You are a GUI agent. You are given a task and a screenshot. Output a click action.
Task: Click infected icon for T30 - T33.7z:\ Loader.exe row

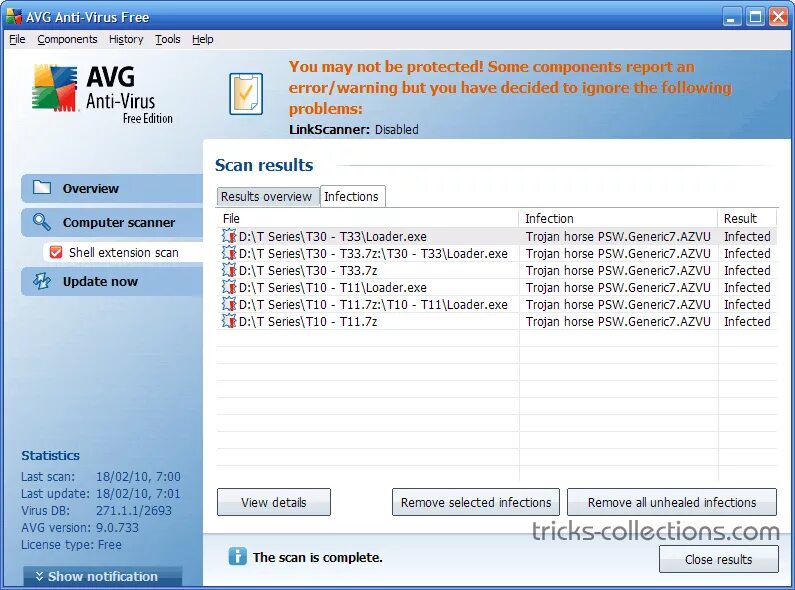(x=229, y=253)
